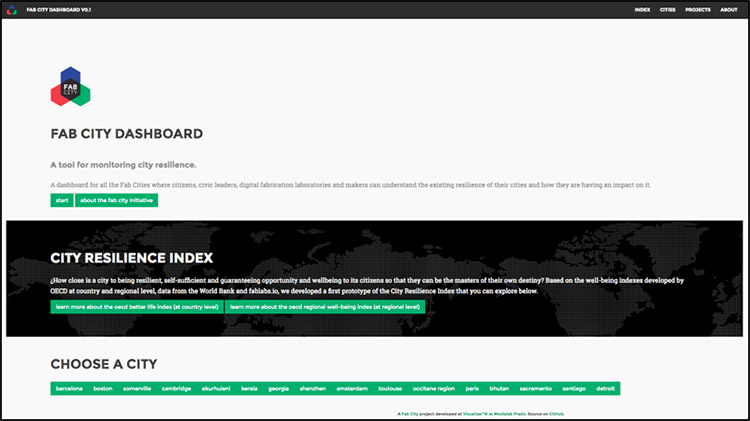This screenshot has width=750, height=421.
Task: Select amsterdam city button
Action: 352,388
